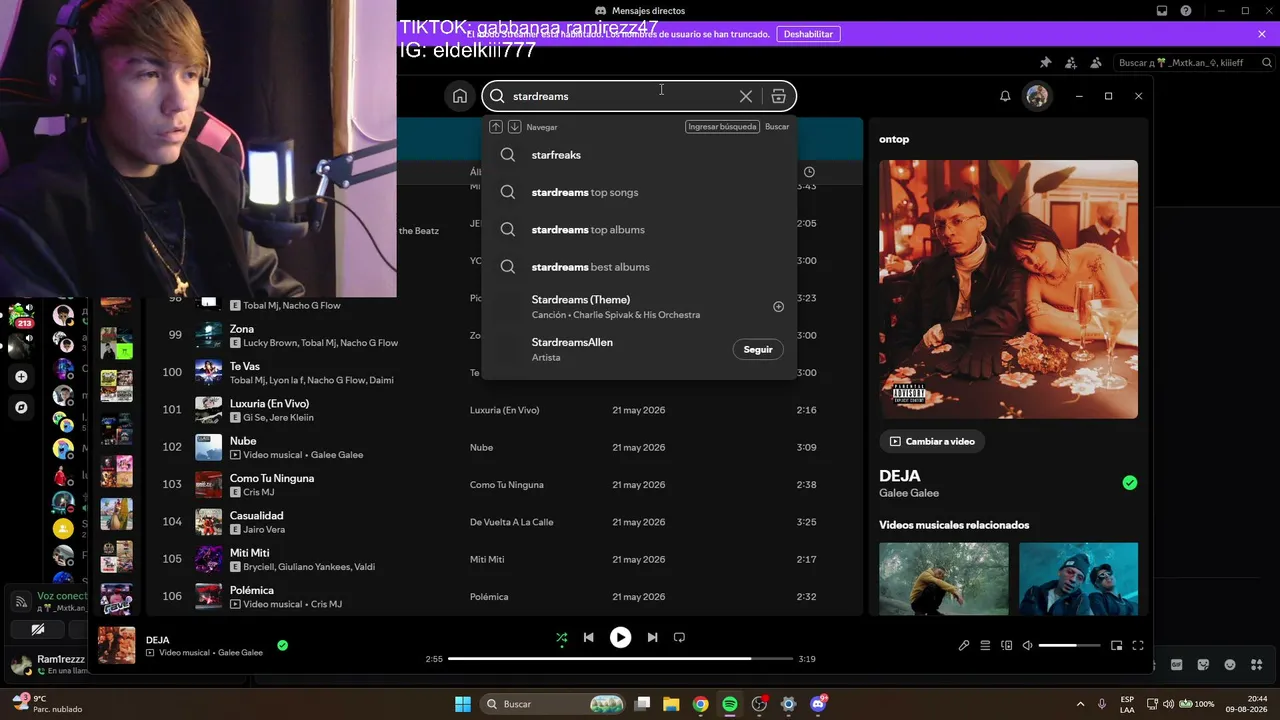Mute the Spotify volume speaker icon
Screen dimensions: 1280x720
point(1028,645)
